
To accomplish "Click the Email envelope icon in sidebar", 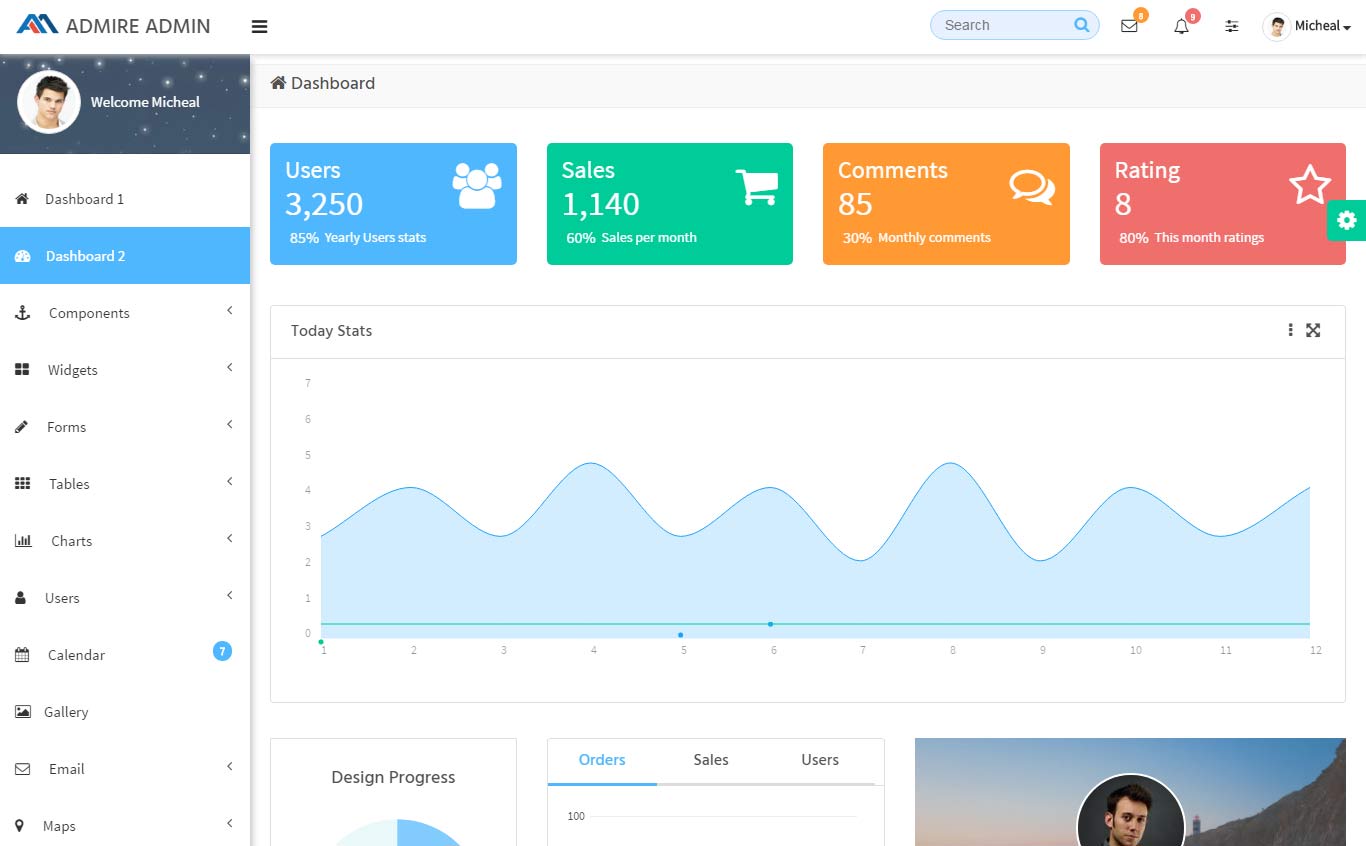I will coord(22,769).
